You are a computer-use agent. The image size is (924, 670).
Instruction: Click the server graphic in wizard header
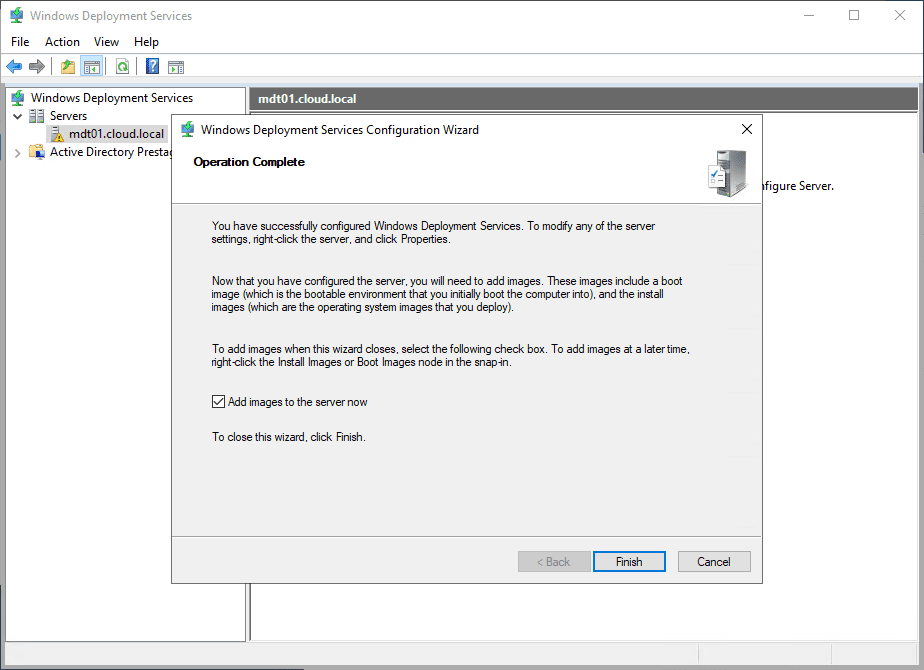728,173
